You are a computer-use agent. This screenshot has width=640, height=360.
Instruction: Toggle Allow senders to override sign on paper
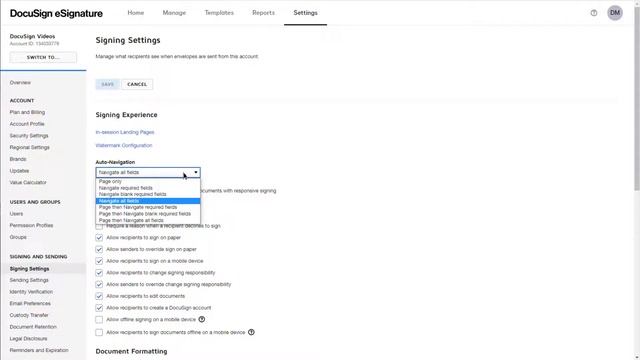click(99, 249)
